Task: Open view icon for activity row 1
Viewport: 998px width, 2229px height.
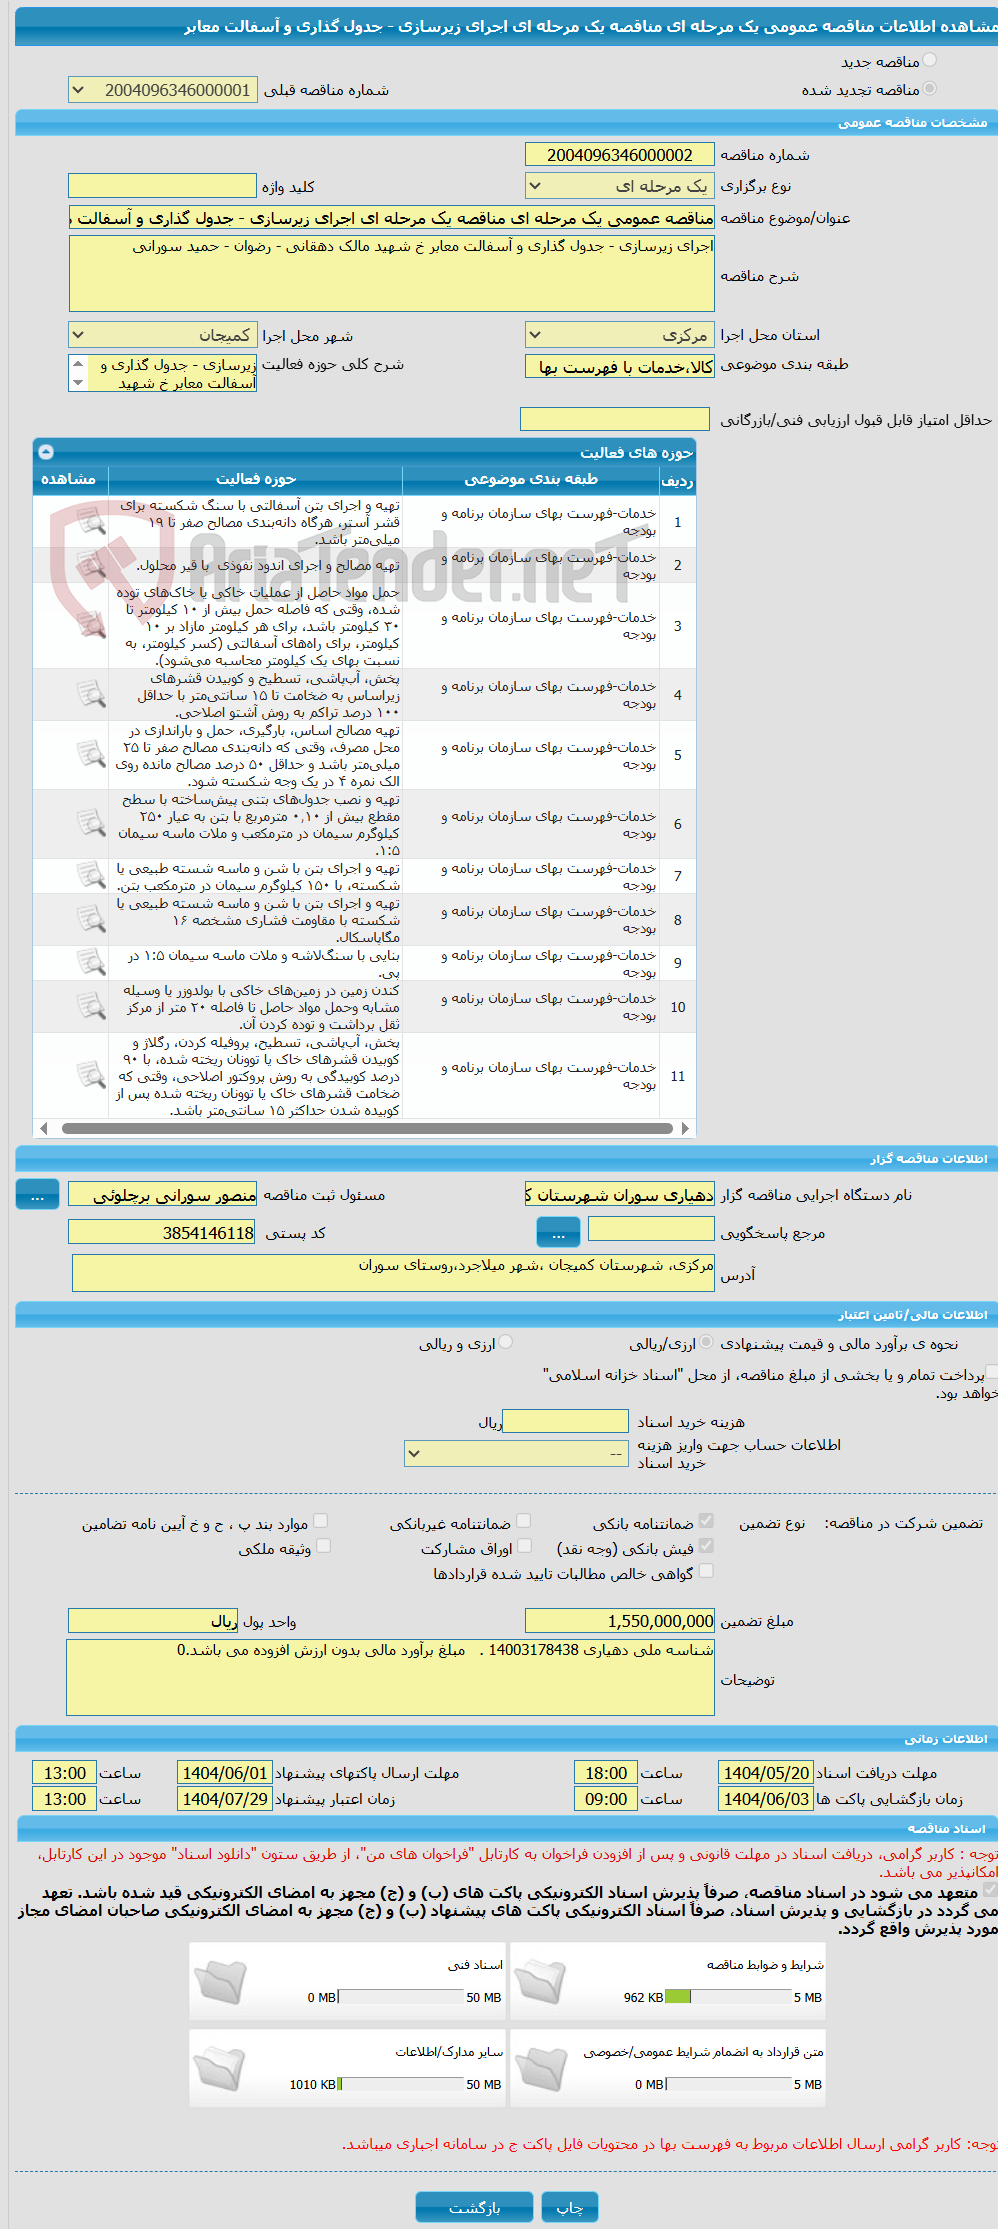Action: point(91,521)
